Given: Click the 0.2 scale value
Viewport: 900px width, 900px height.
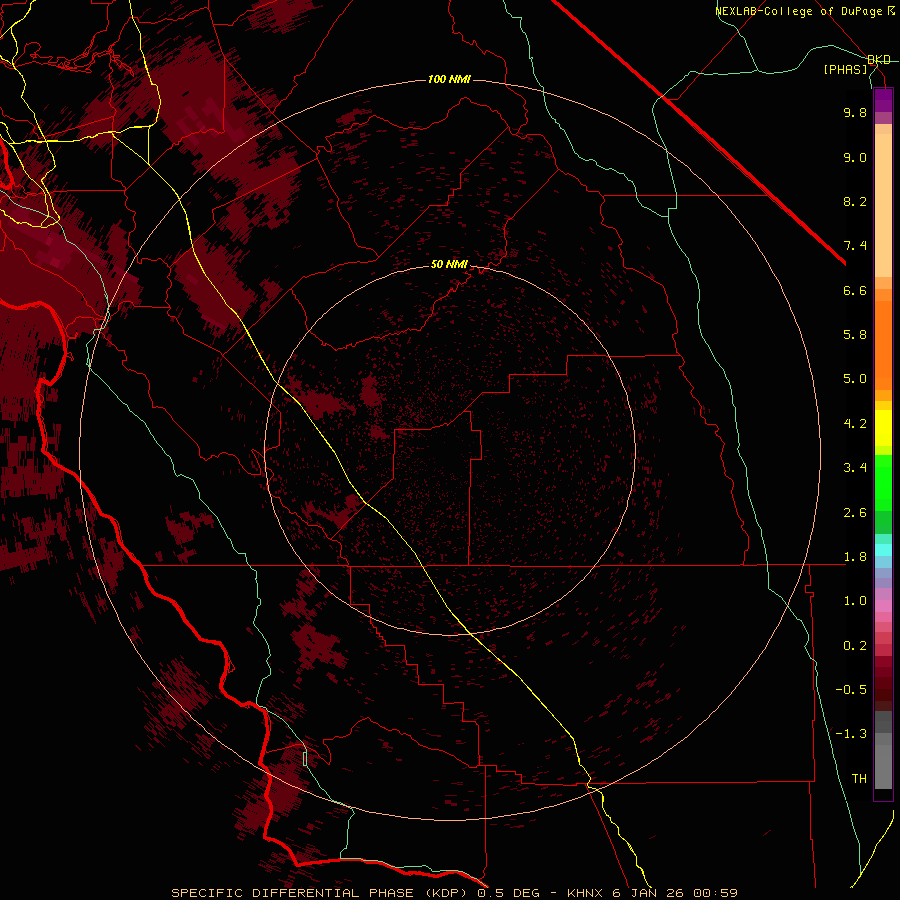Looking at the screenshot, I should click(855, 646).
